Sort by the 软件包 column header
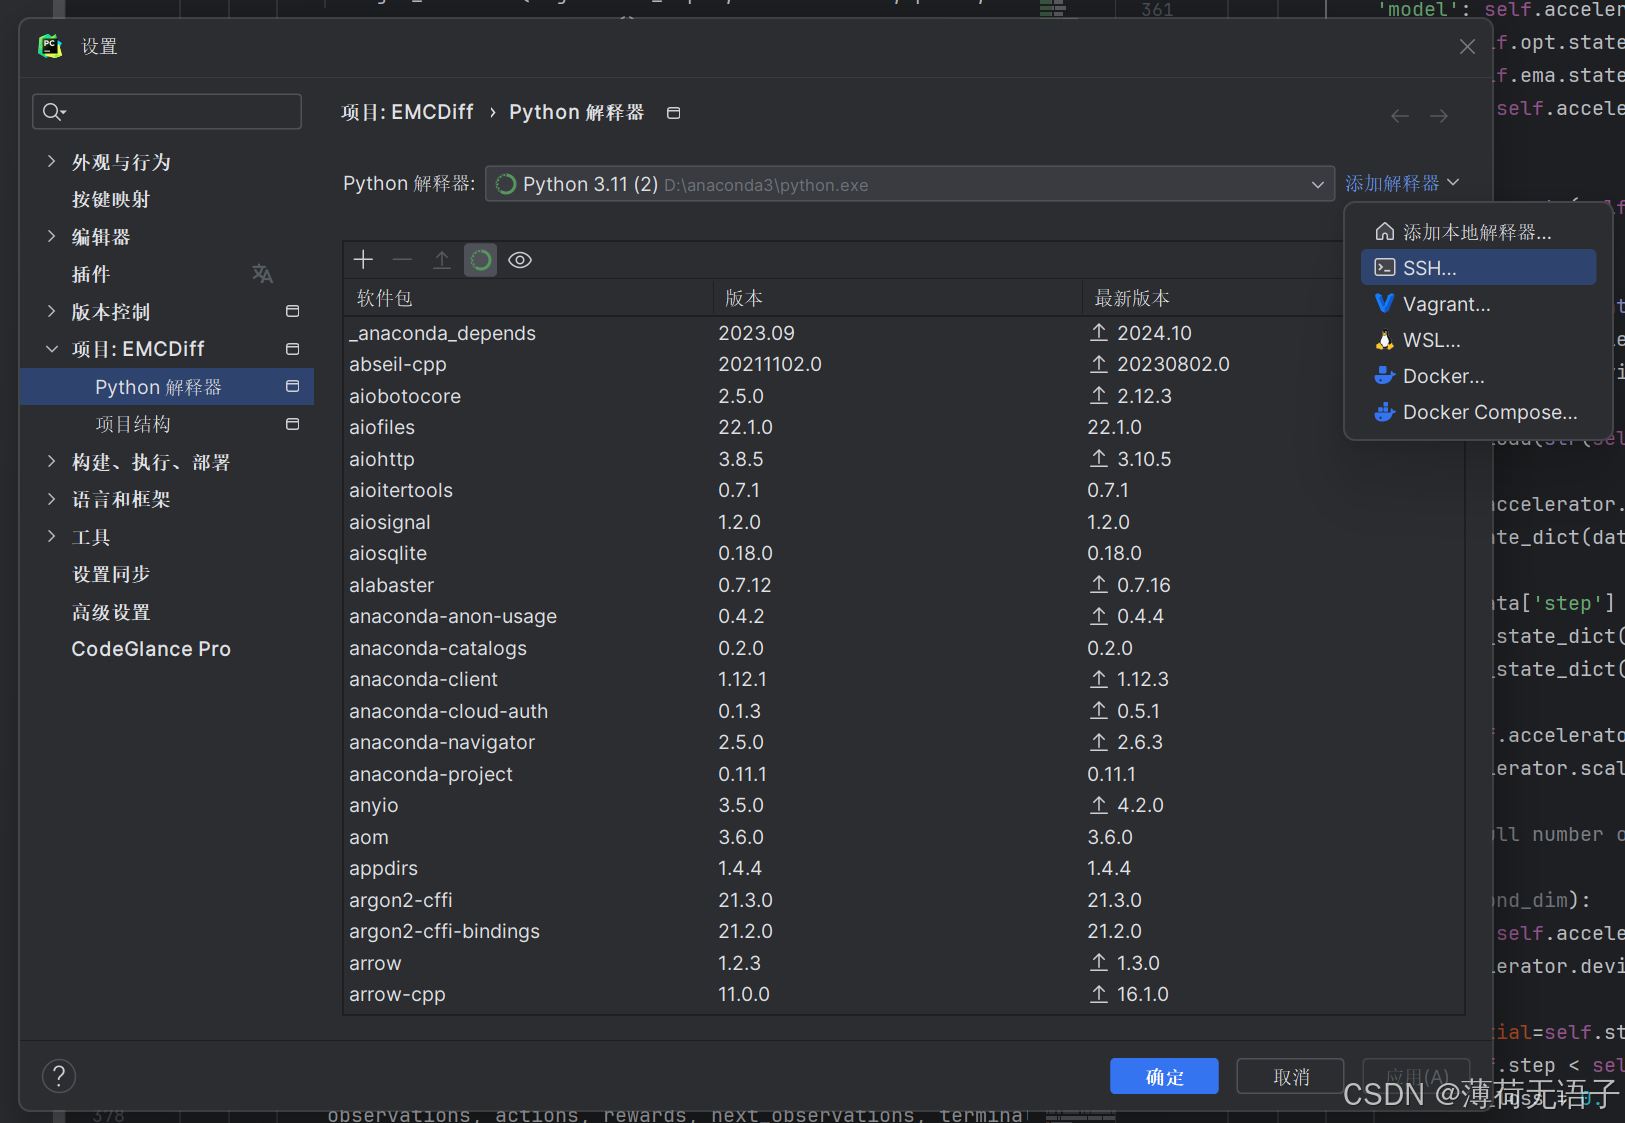This screenshot has width=1625, height=1123. 528,298
